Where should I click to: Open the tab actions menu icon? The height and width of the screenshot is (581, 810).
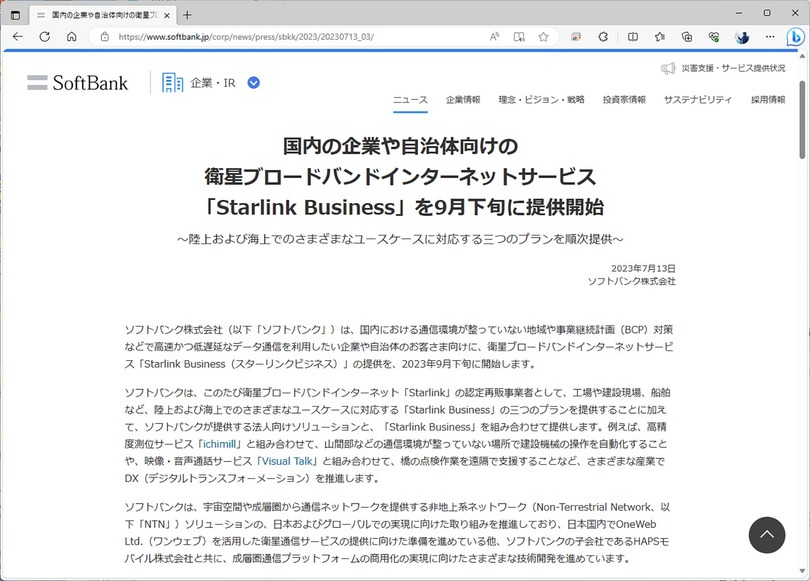15,15
